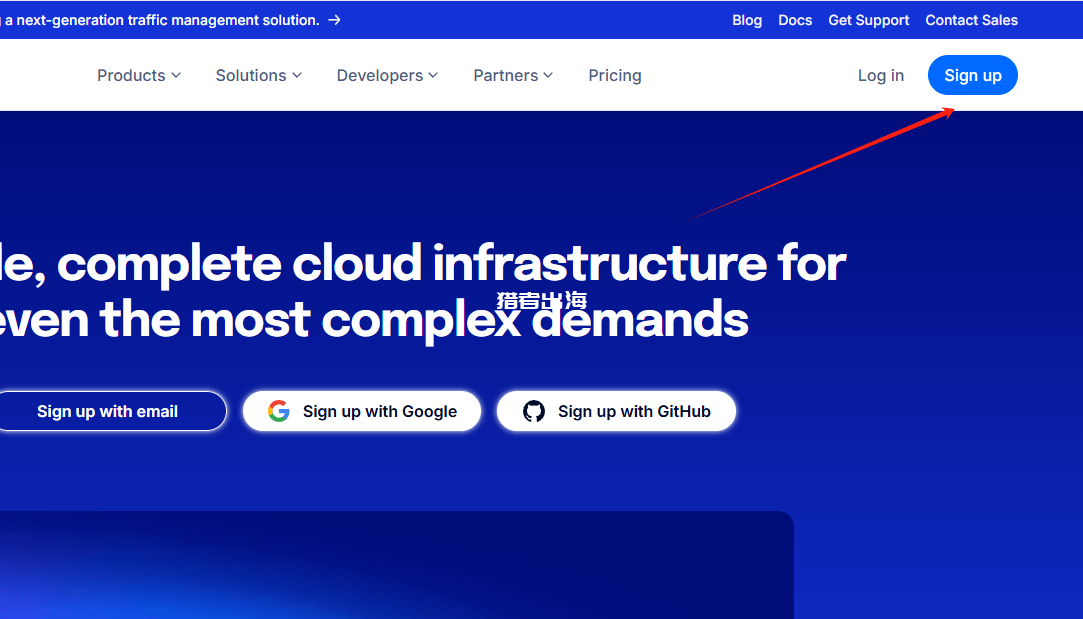This screenshot has width=1083, height=619.
Task: Open the Products menu
Action: click(x=139, y=75)
